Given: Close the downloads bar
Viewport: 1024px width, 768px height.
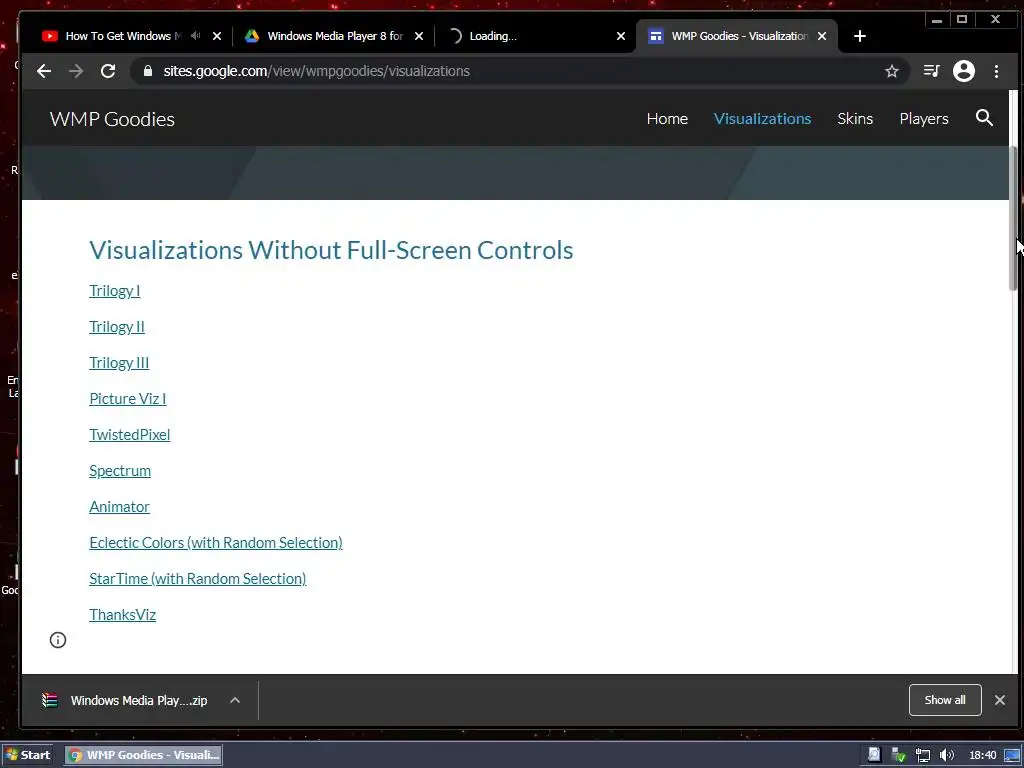Looking at the screenshot, I should [999, 700].
